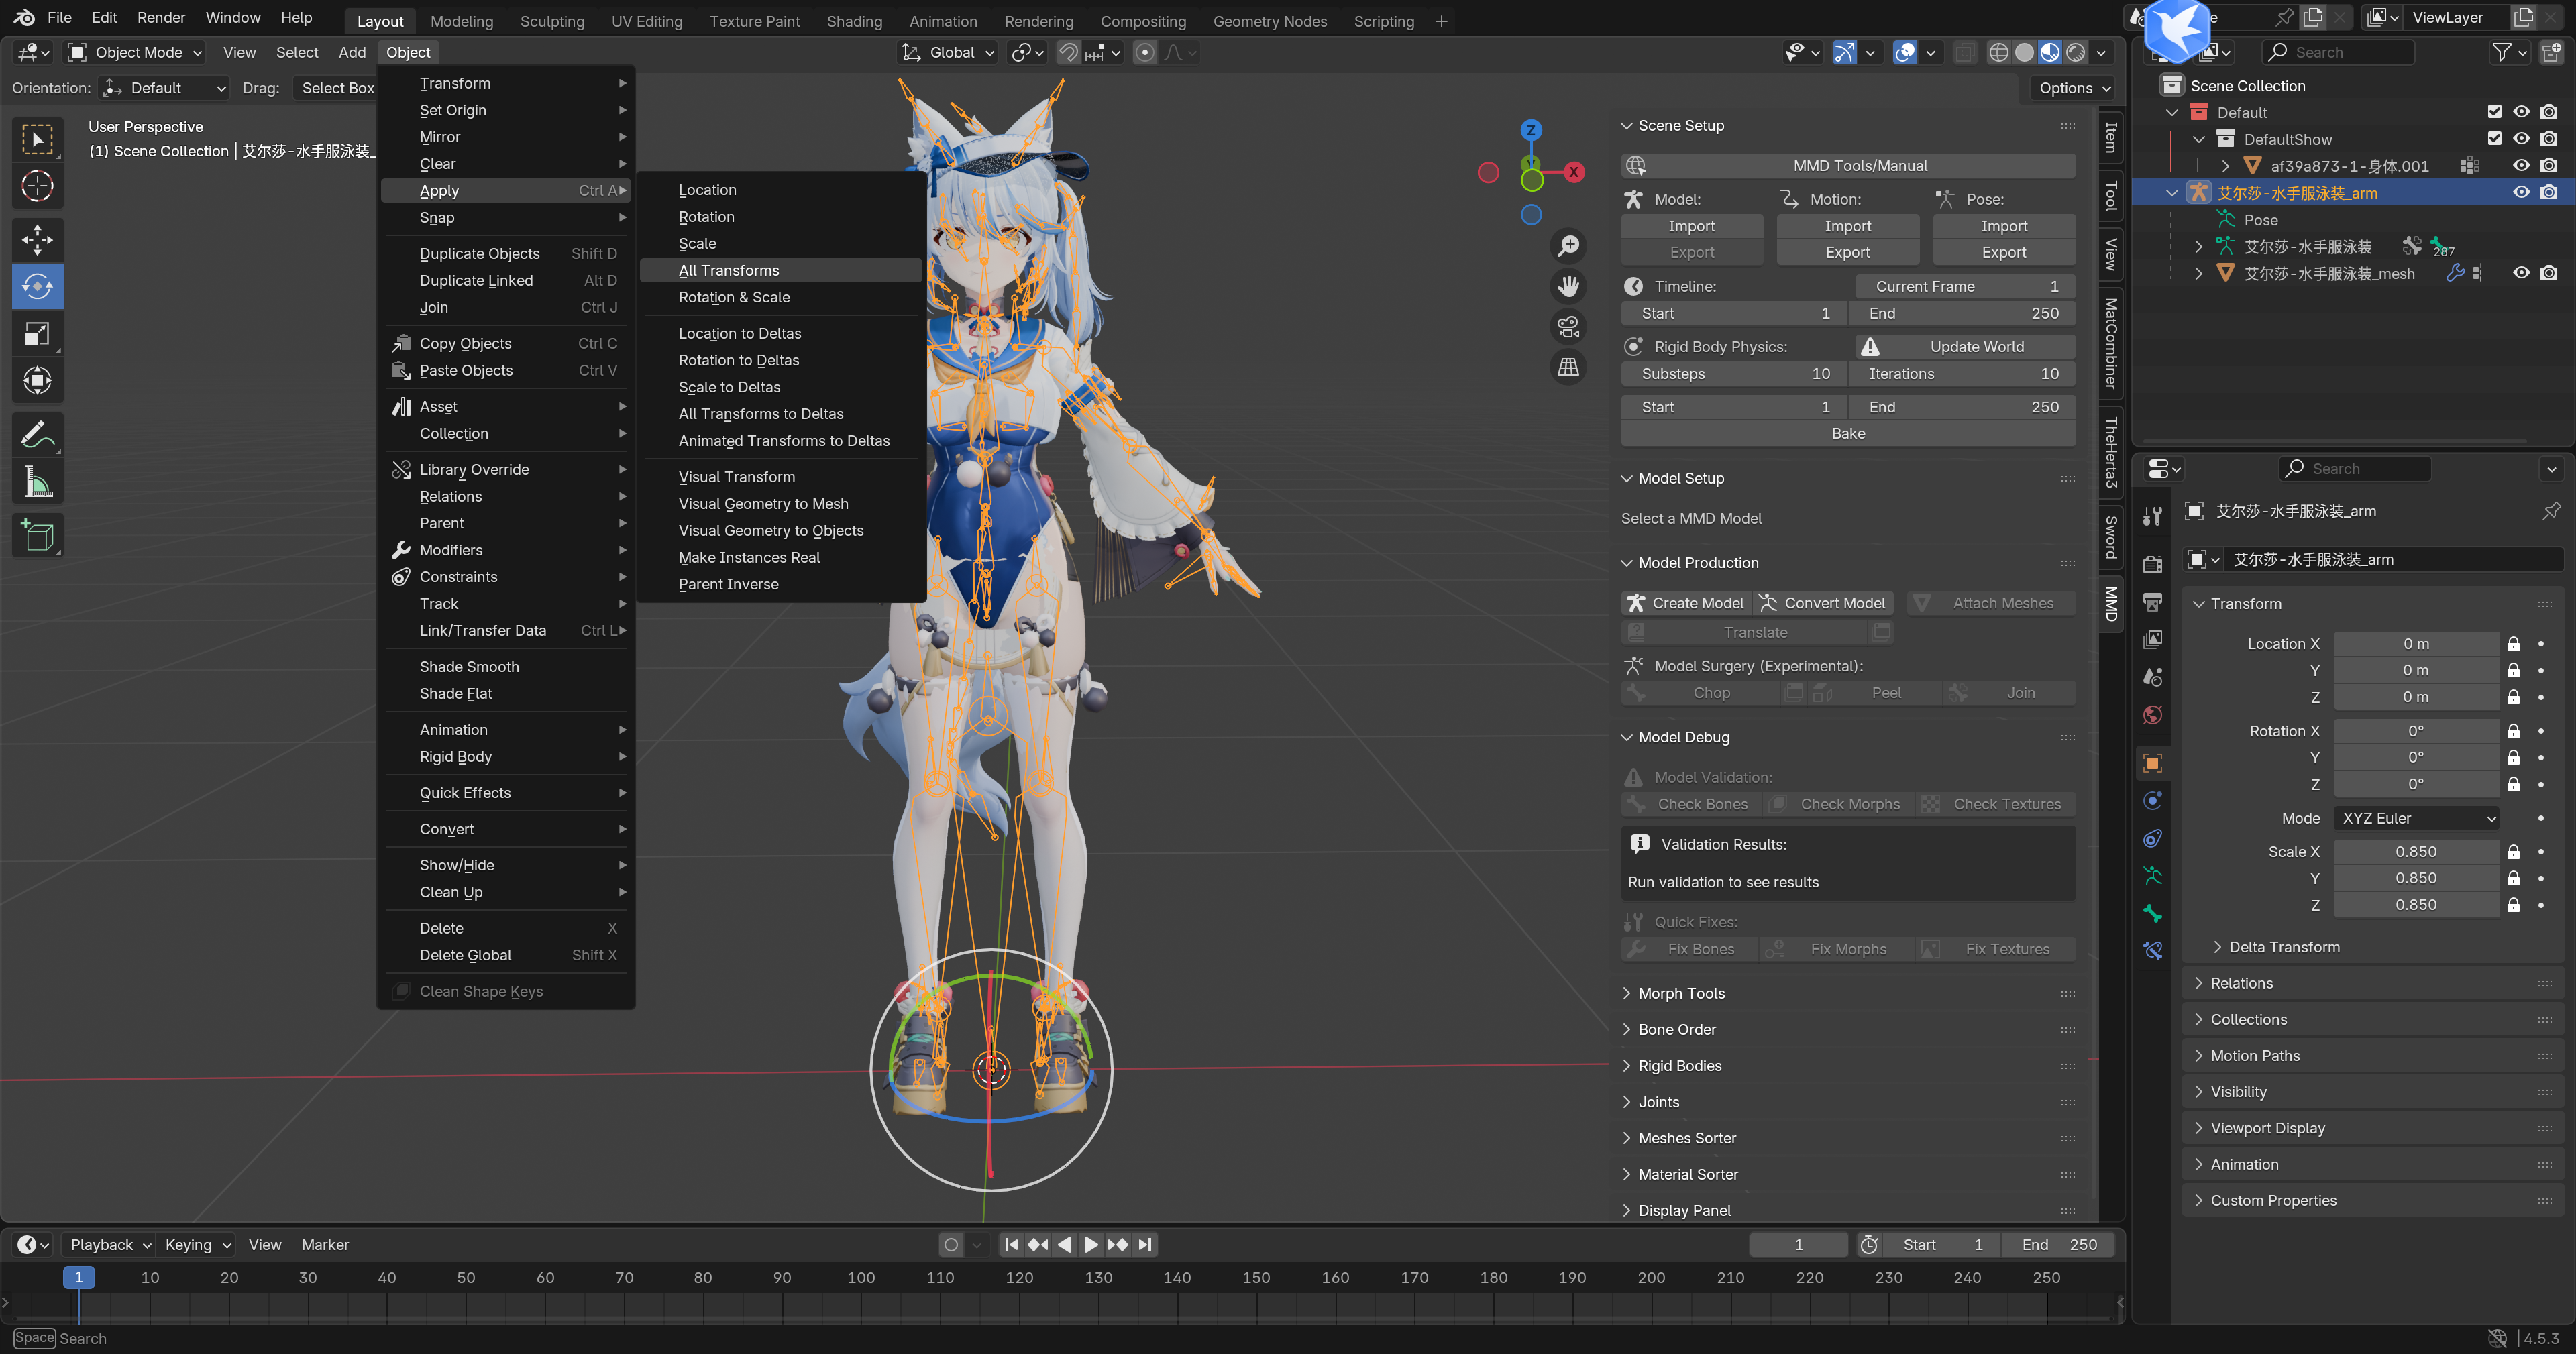
Task: Toggle the camera view icon
Action: pos(1568,326)
